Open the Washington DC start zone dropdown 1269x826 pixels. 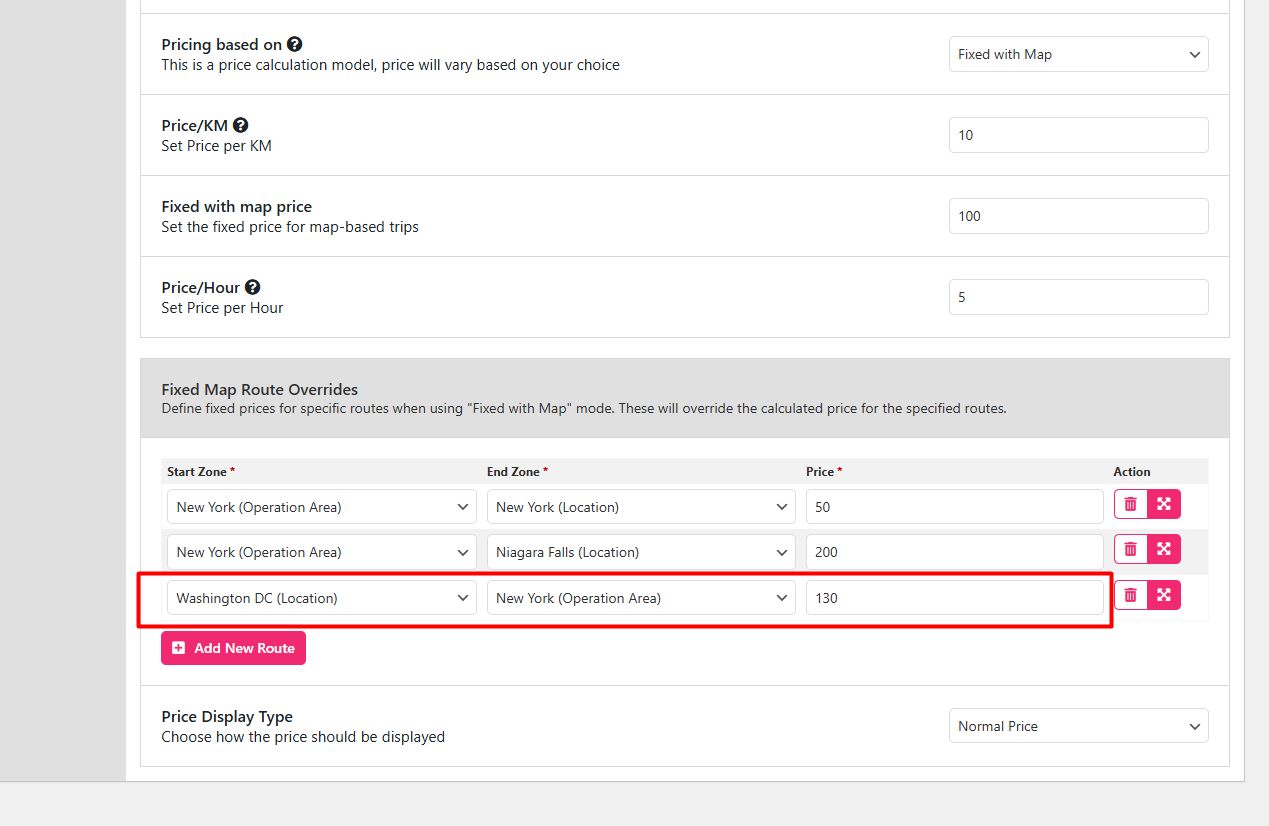(x=321, y=598)
